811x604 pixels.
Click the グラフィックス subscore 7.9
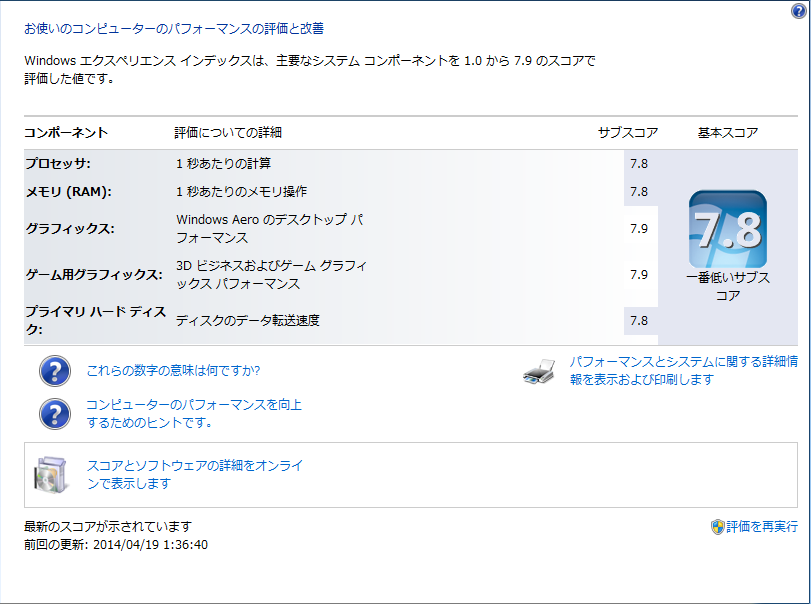pyautogui.click(x=639, y=229)
